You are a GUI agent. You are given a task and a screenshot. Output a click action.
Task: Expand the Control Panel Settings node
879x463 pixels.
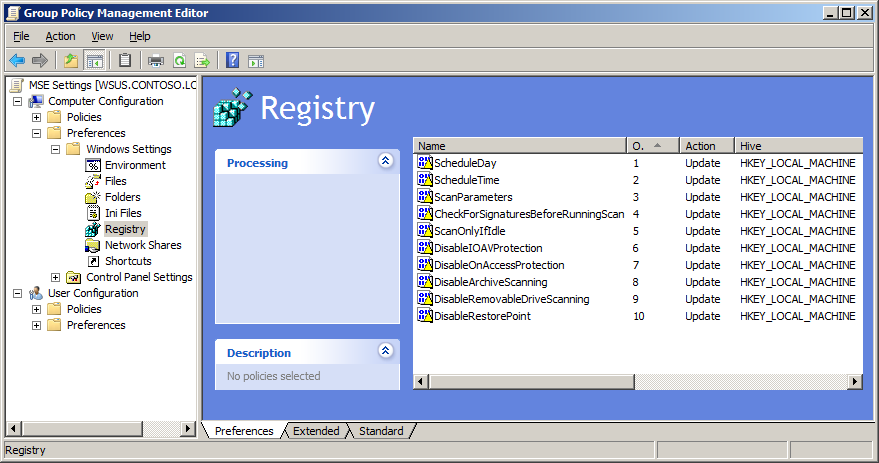(x=56, y=277)
